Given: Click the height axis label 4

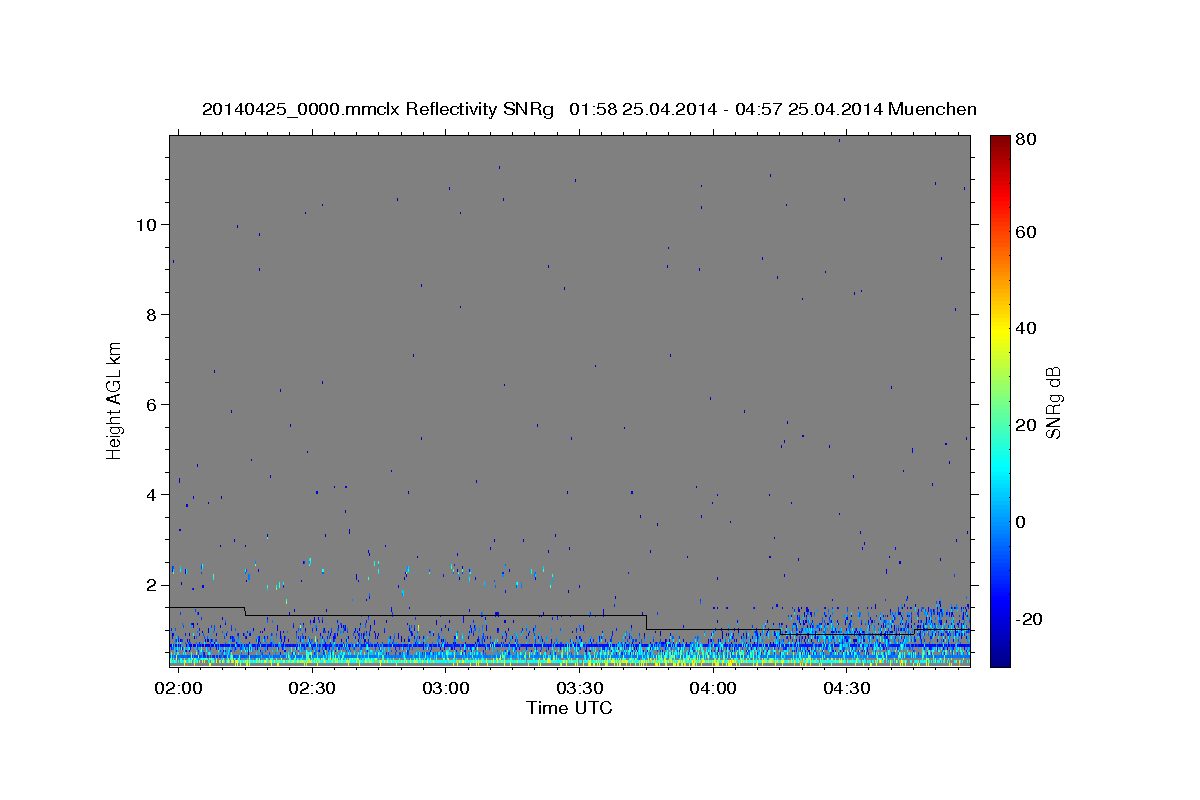Looking at the screenshot, I should (149, 494).
